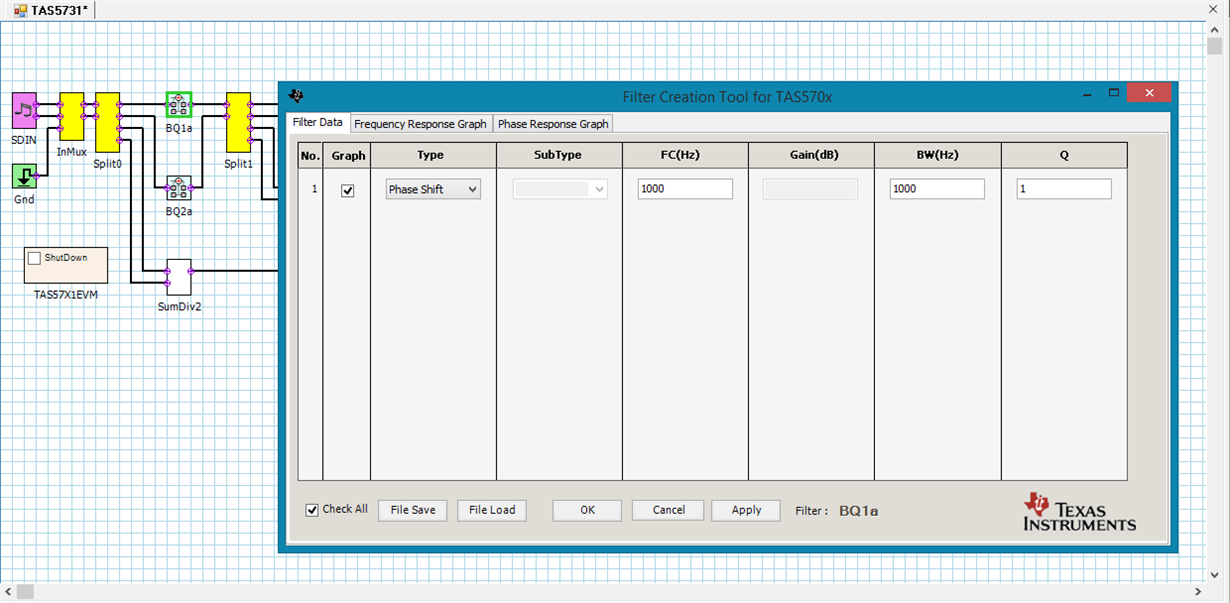This screenshot has width=1230, height=603.
Task: Click the File Save button
Action: 413,510
